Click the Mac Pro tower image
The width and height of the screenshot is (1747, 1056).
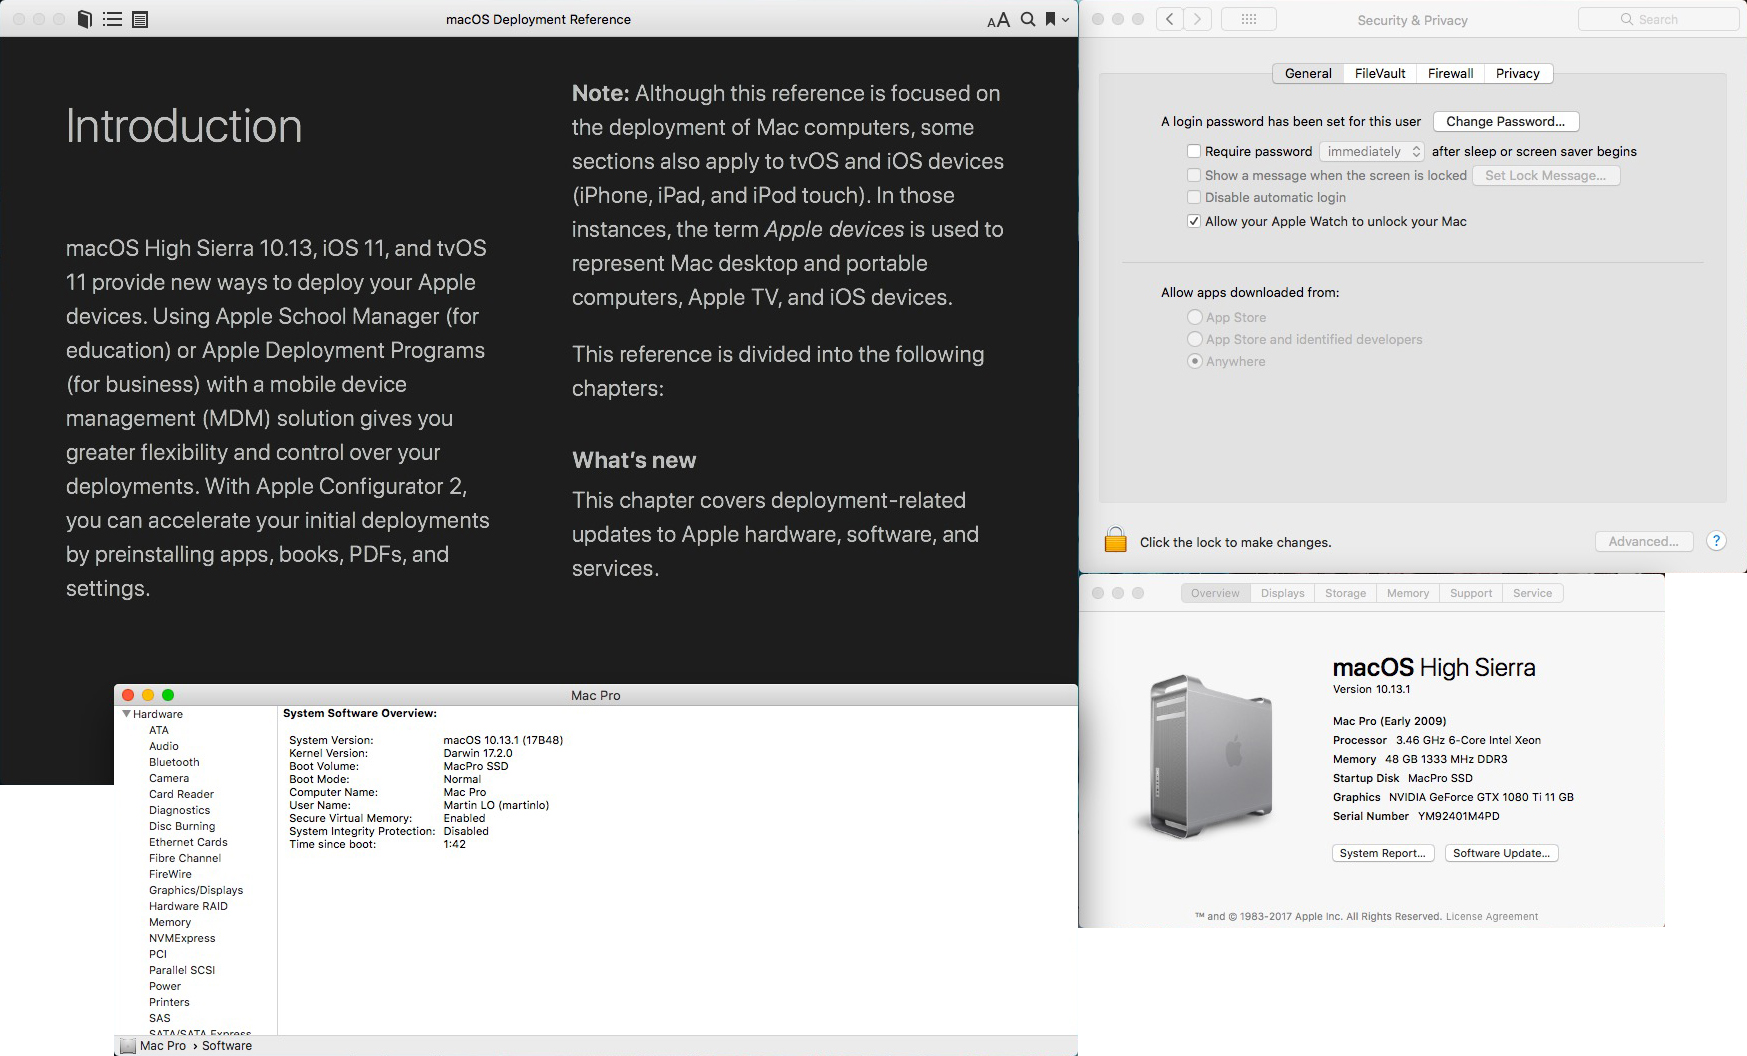coord(1210,756)
